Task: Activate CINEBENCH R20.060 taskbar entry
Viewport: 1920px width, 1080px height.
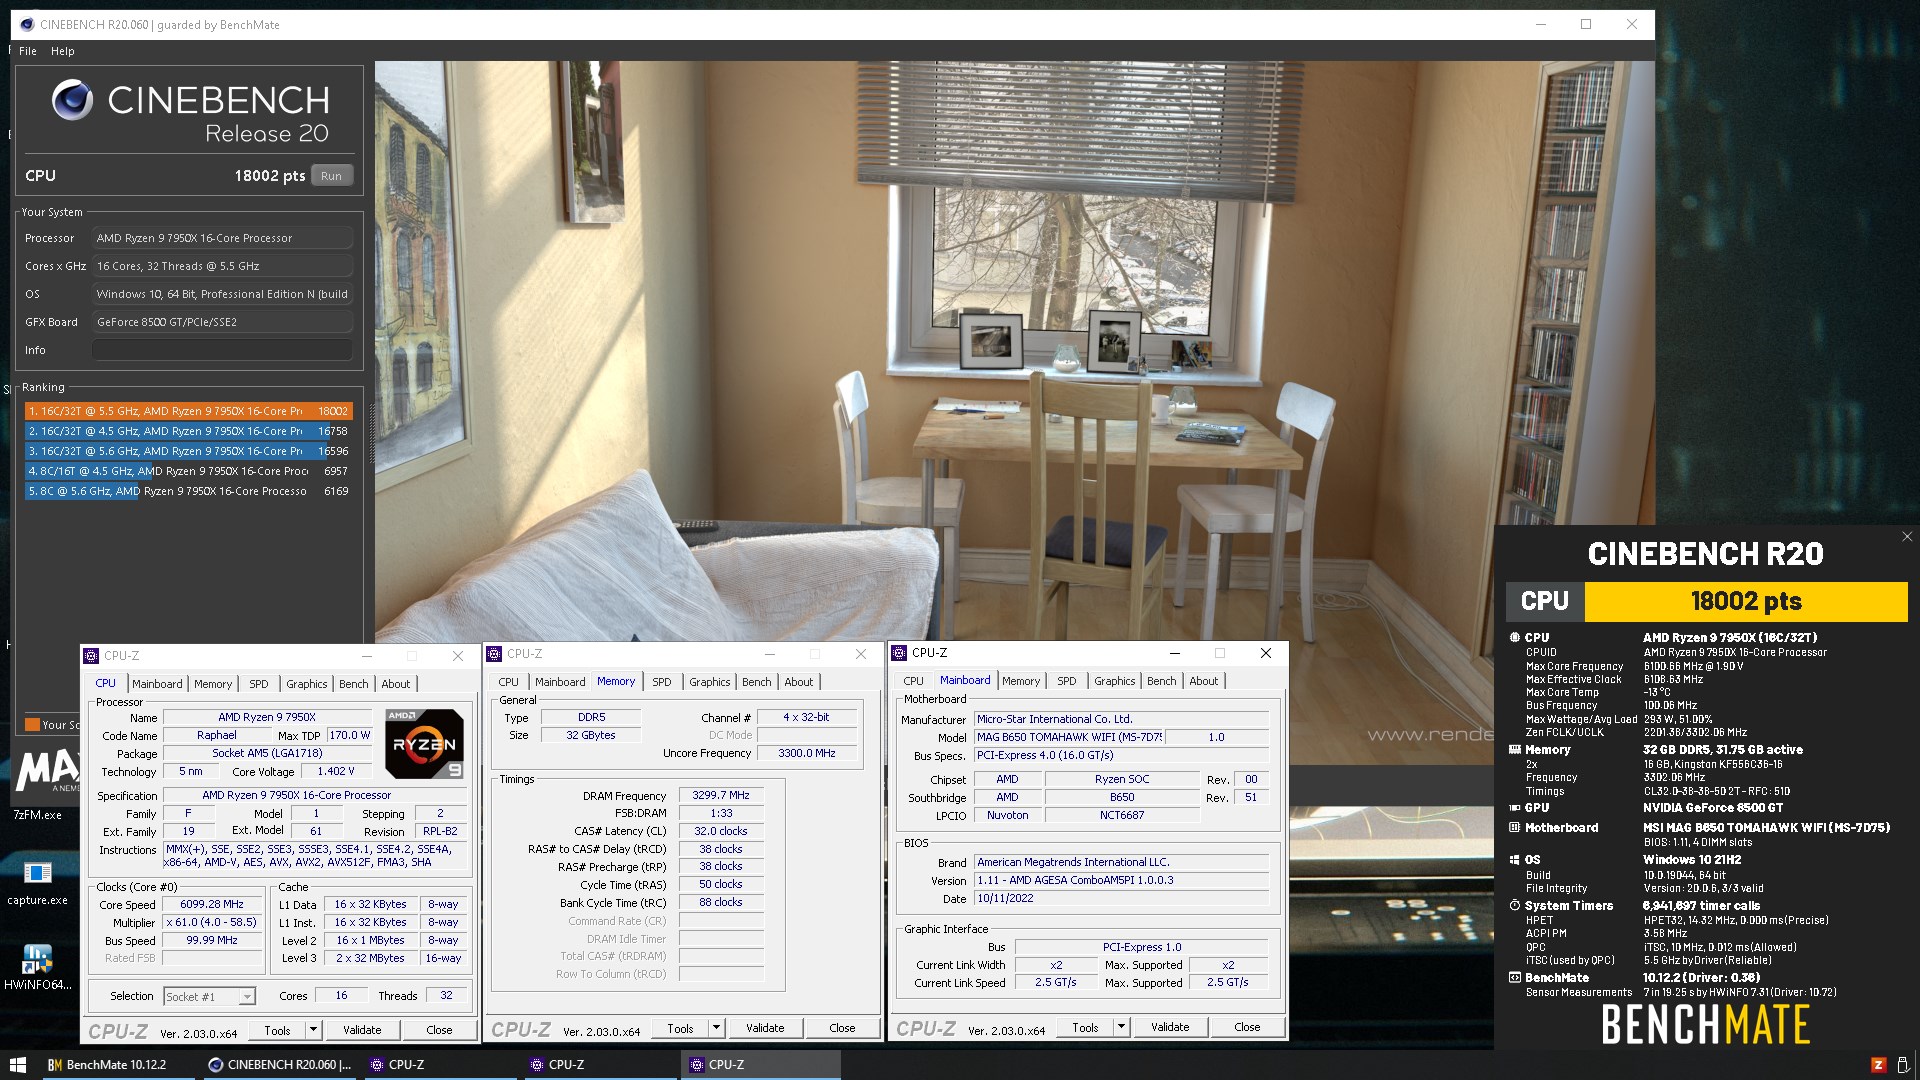Action: (x=279, y=1065)
